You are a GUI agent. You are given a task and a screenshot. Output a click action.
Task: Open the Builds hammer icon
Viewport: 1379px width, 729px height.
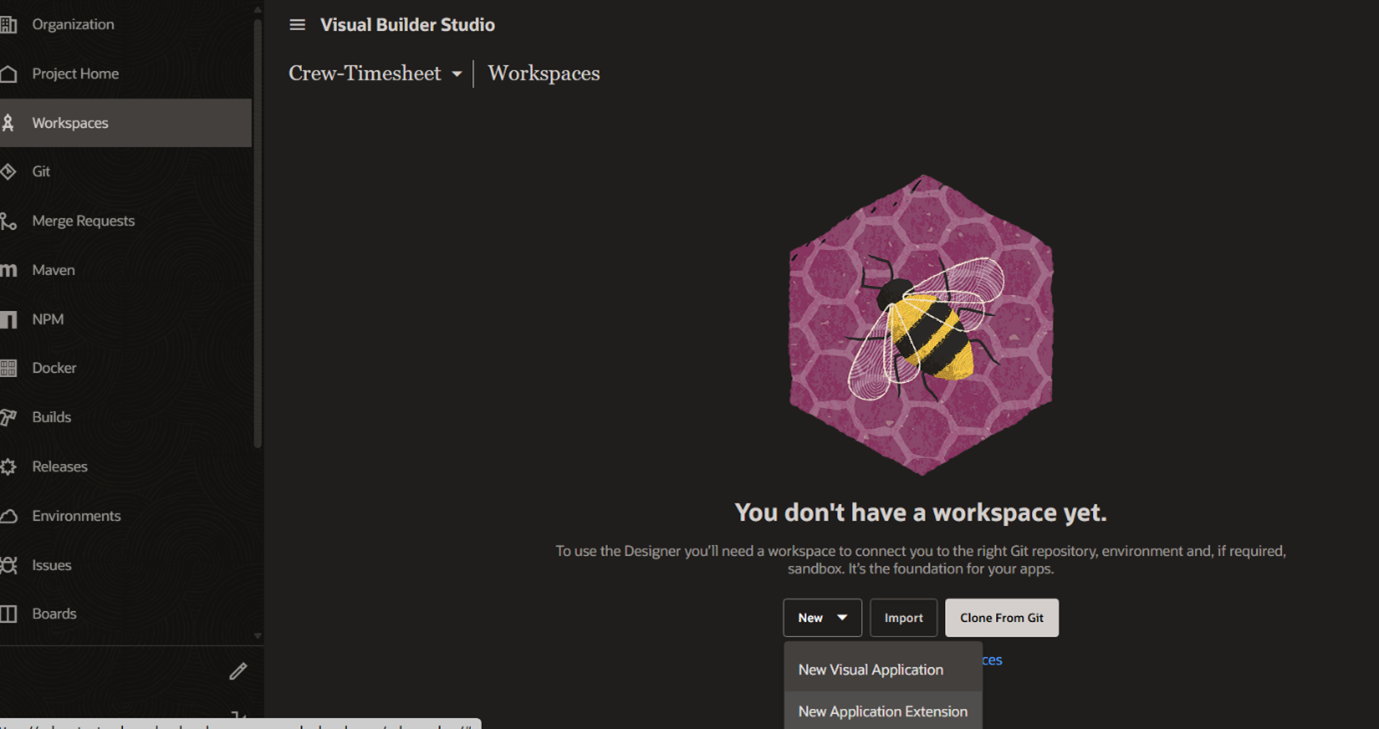click(x=9, y=417)
